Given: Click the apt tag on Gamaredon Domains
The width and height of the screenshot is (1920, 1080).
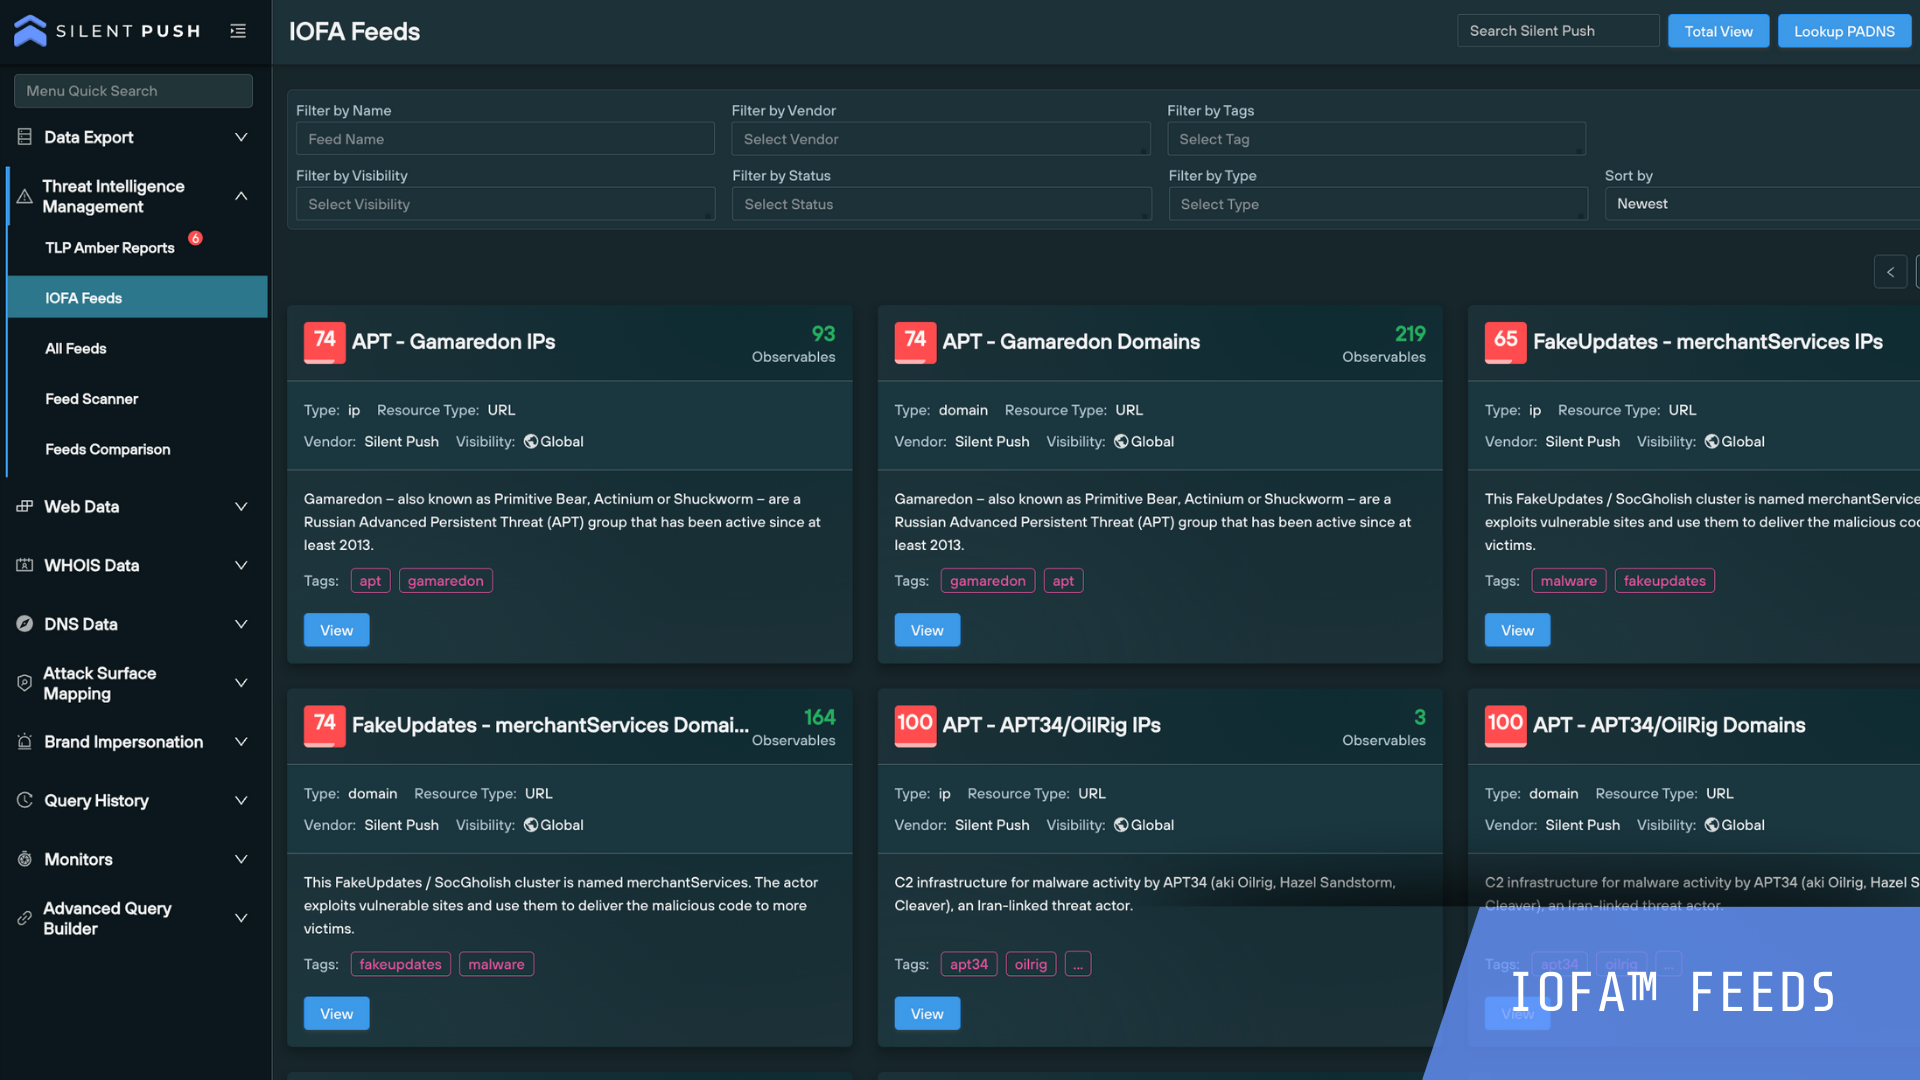Looking at the screenshot, I should 1063,581.
